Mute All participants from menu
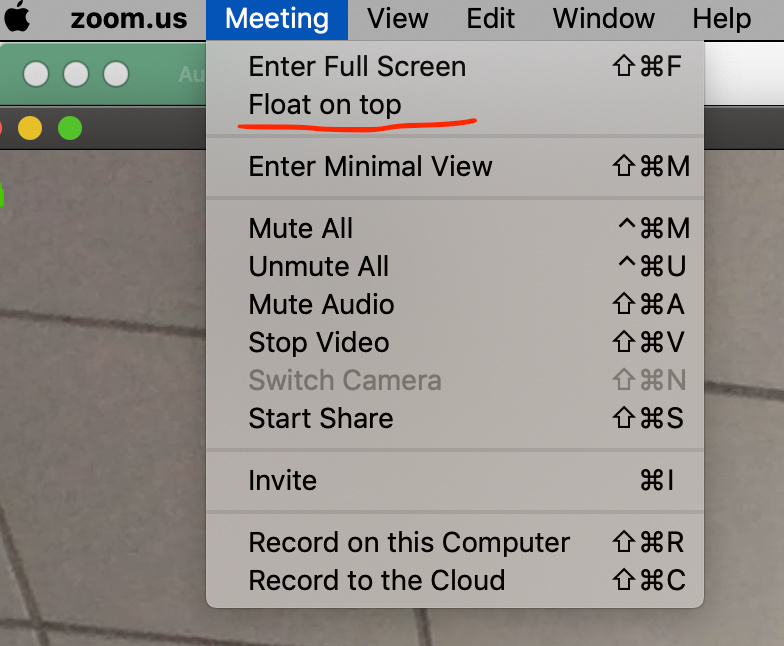The height and width of the screenshot is (646, 784). (x=455, y=228)
